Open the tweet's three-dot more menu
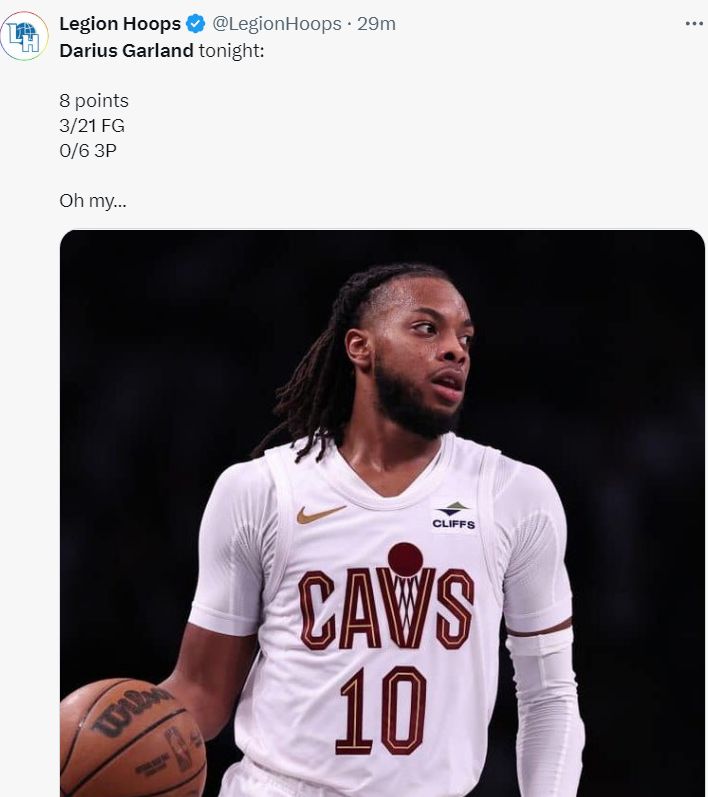The image size is (708, 797). click(694, 24)
